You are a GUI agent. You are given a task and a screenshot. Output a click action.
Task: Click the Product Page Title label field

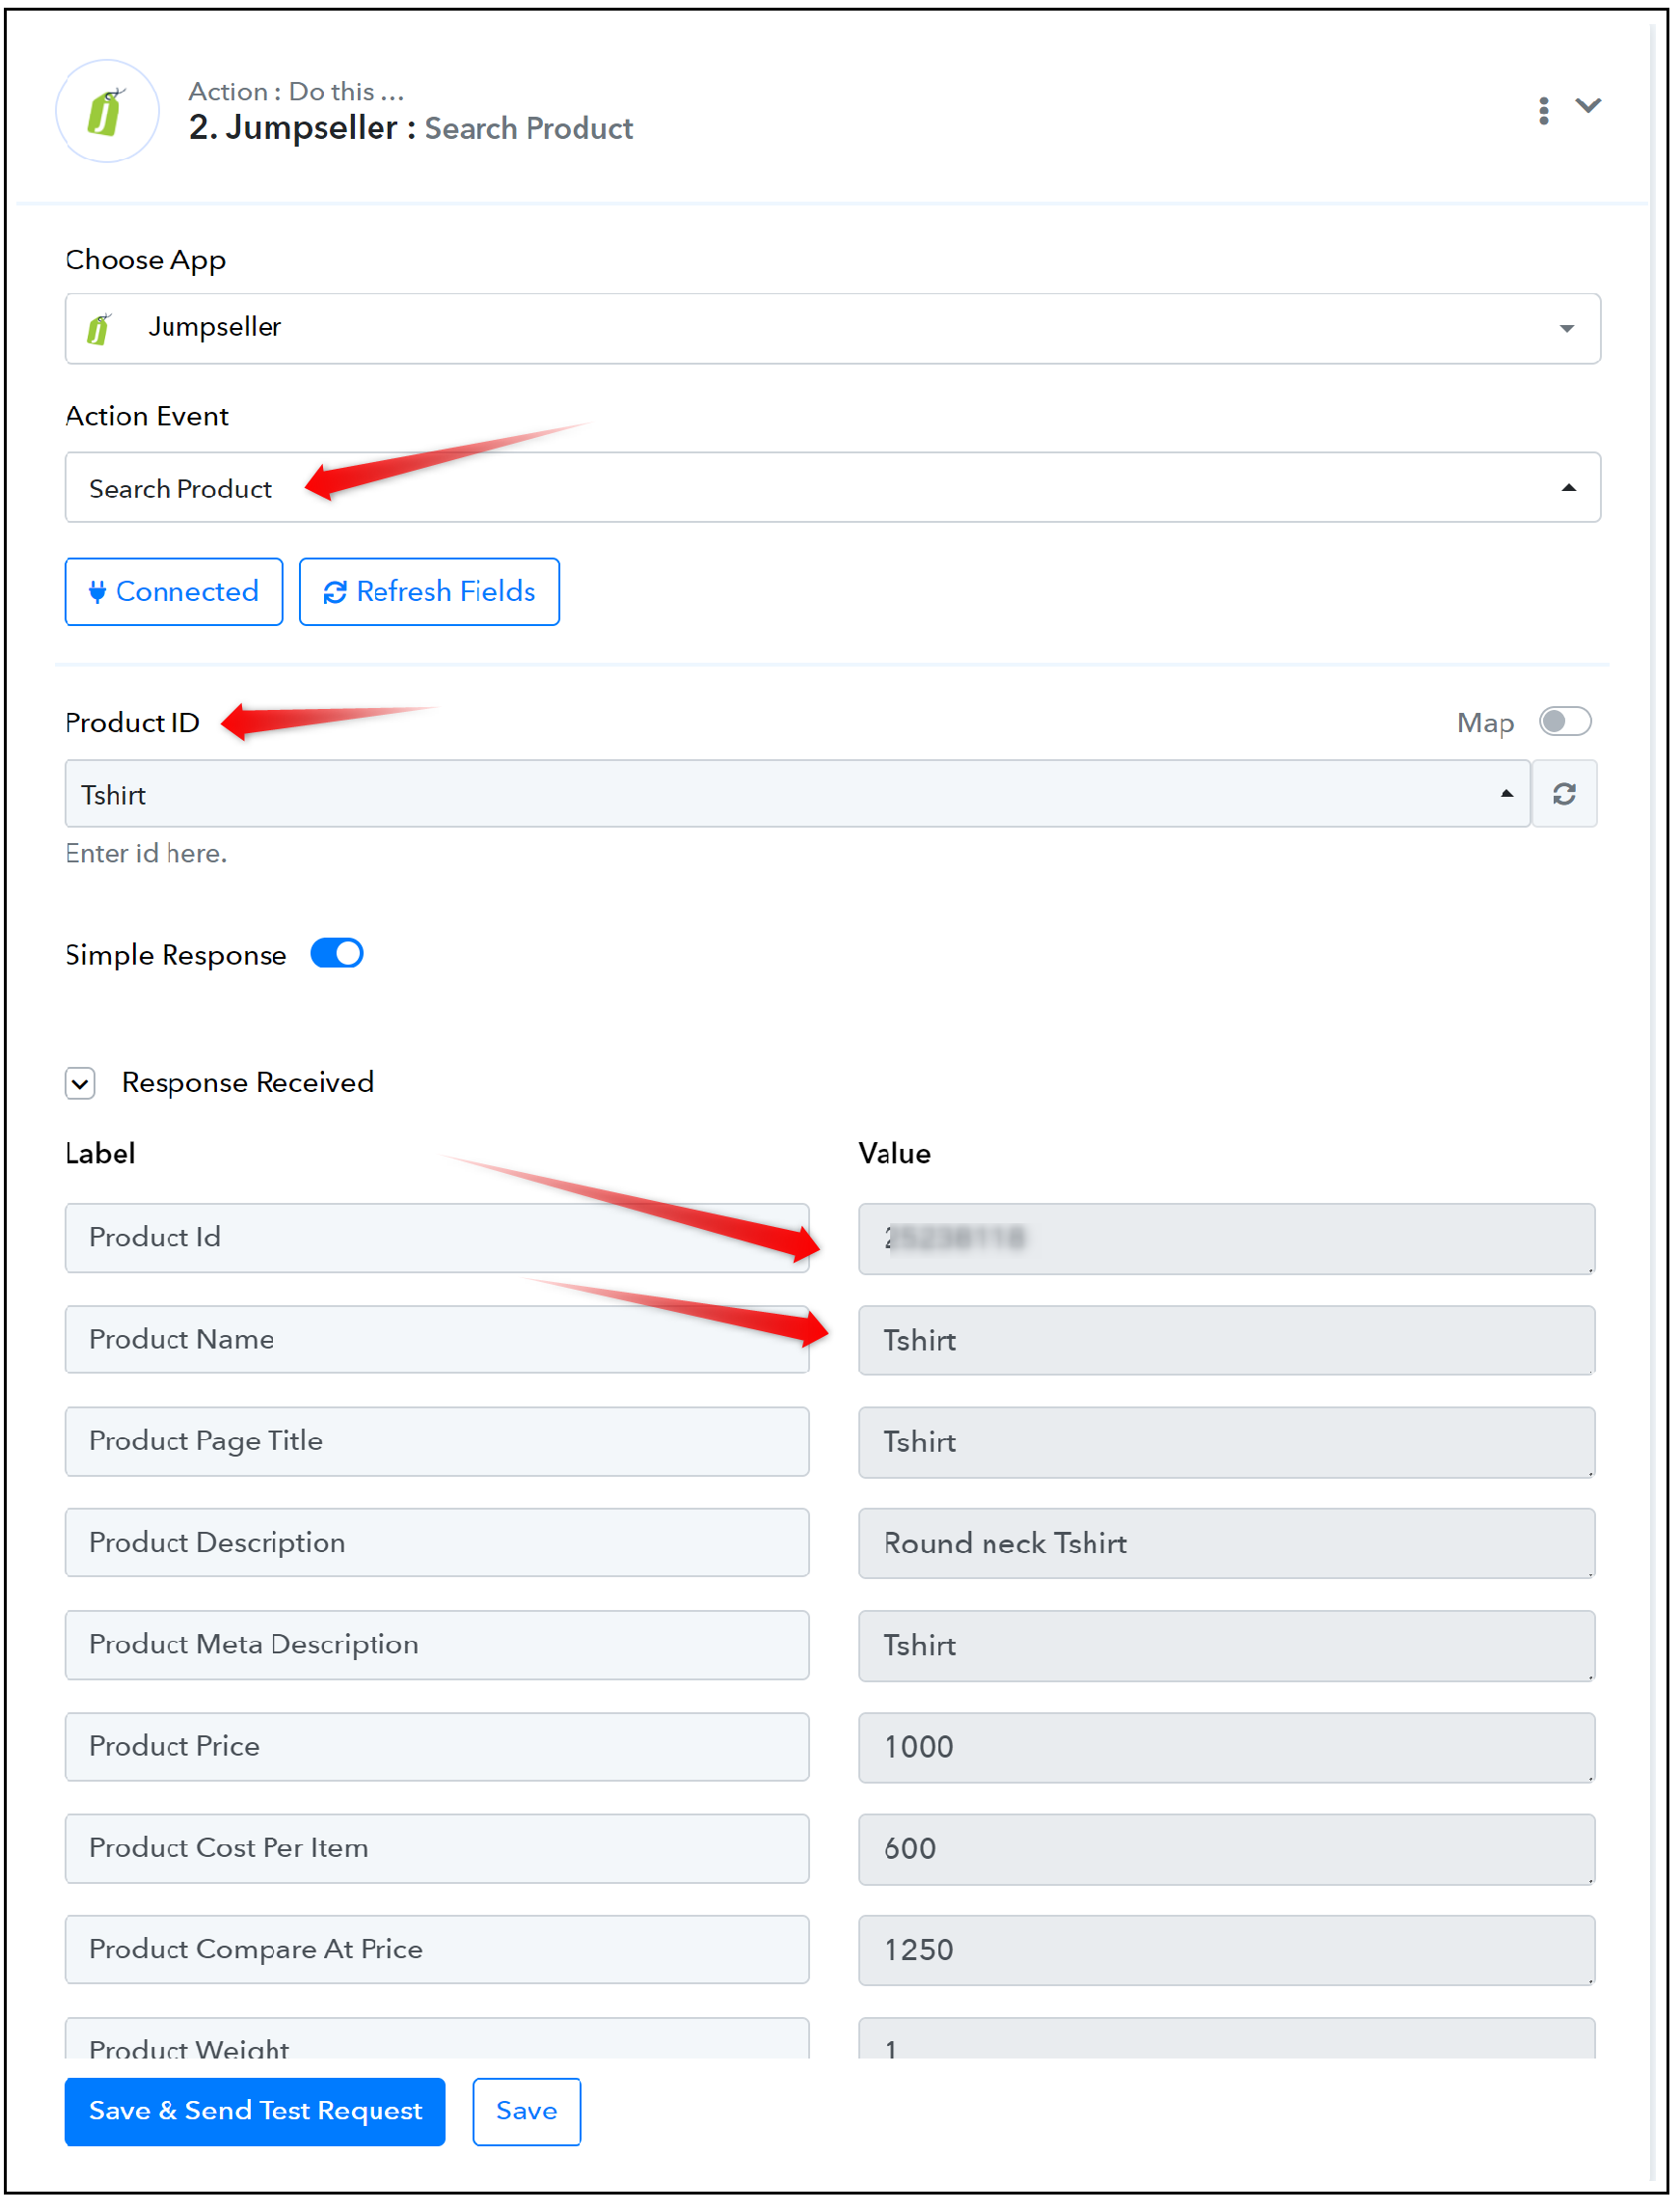tap(437, 1442)
